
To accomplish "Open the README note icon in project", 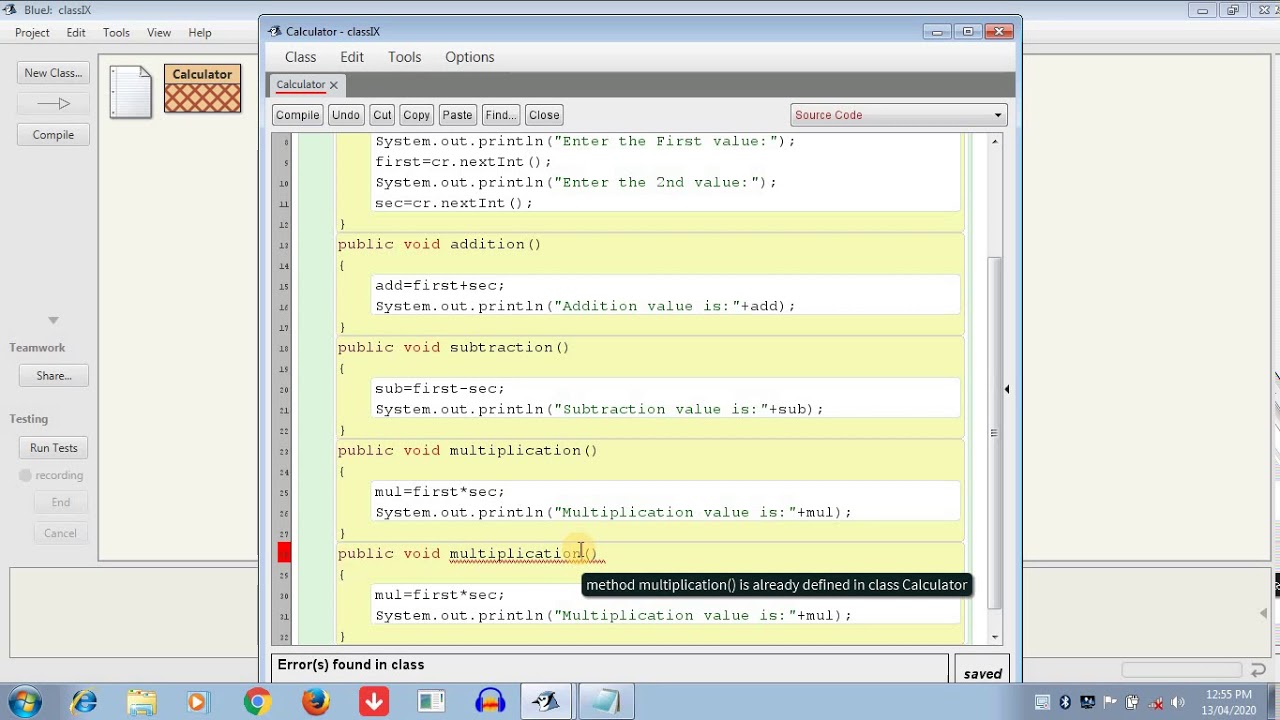I will click(x=131, y=92).
